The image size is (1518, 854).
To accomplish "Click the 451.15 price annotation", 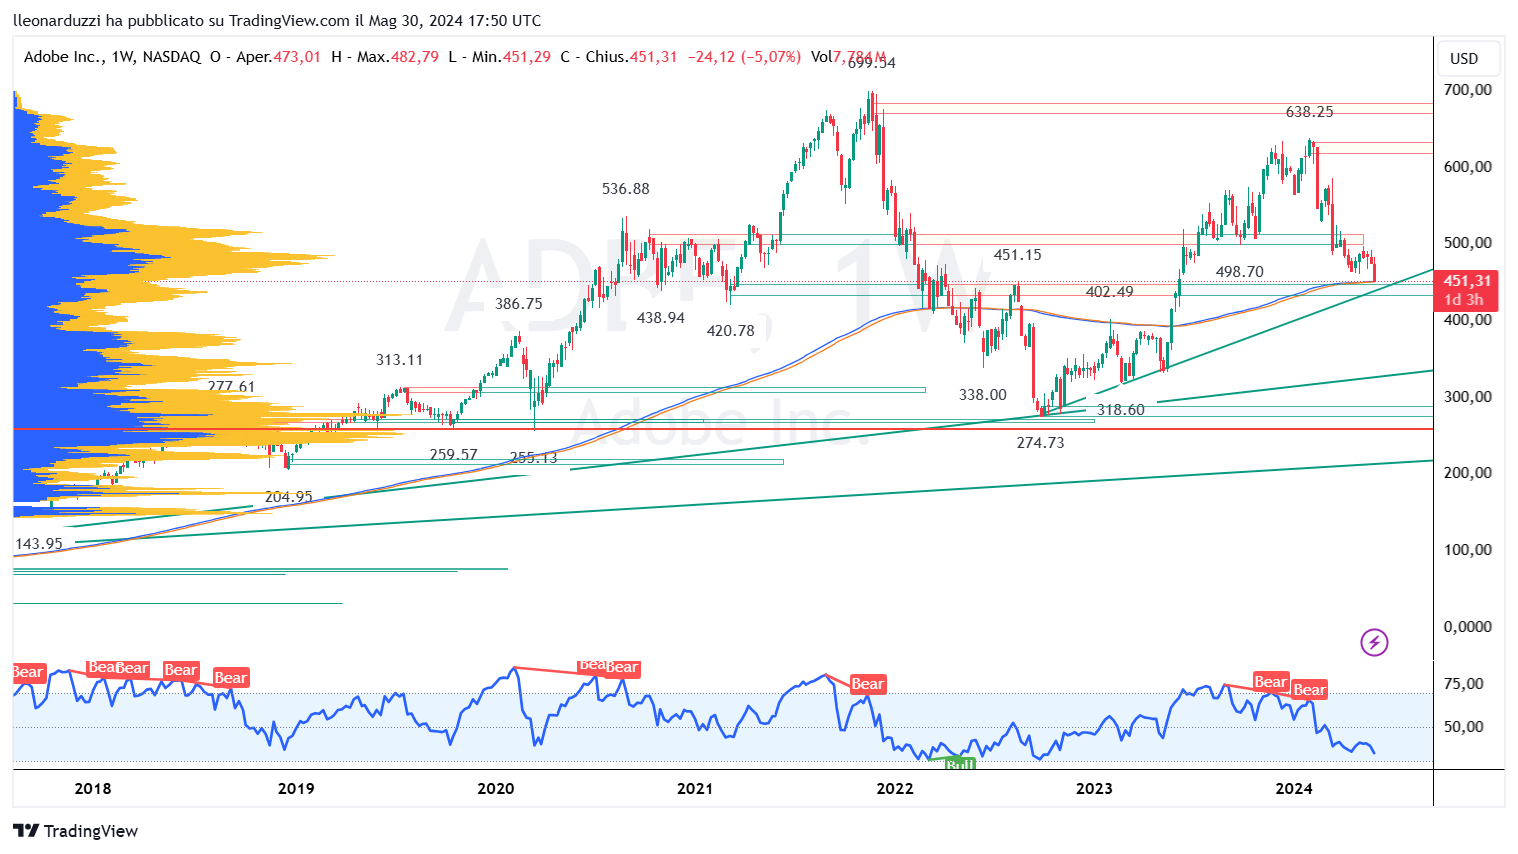I will (1017, 255).
